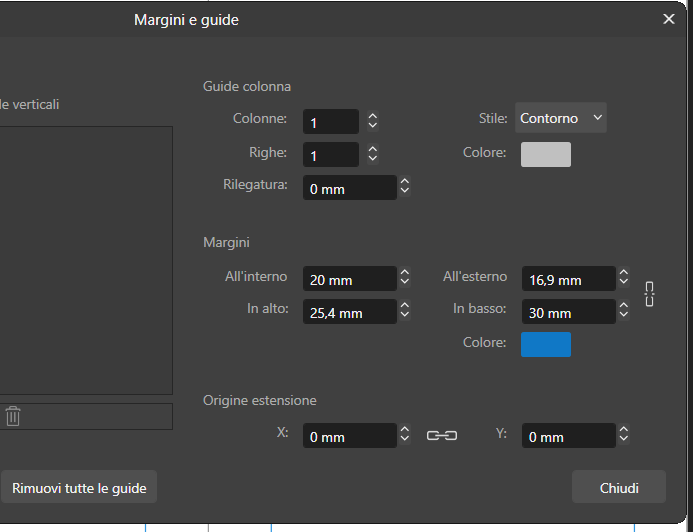
Task: Increase In basso margin with up arrow
Action: click(624, 306)
